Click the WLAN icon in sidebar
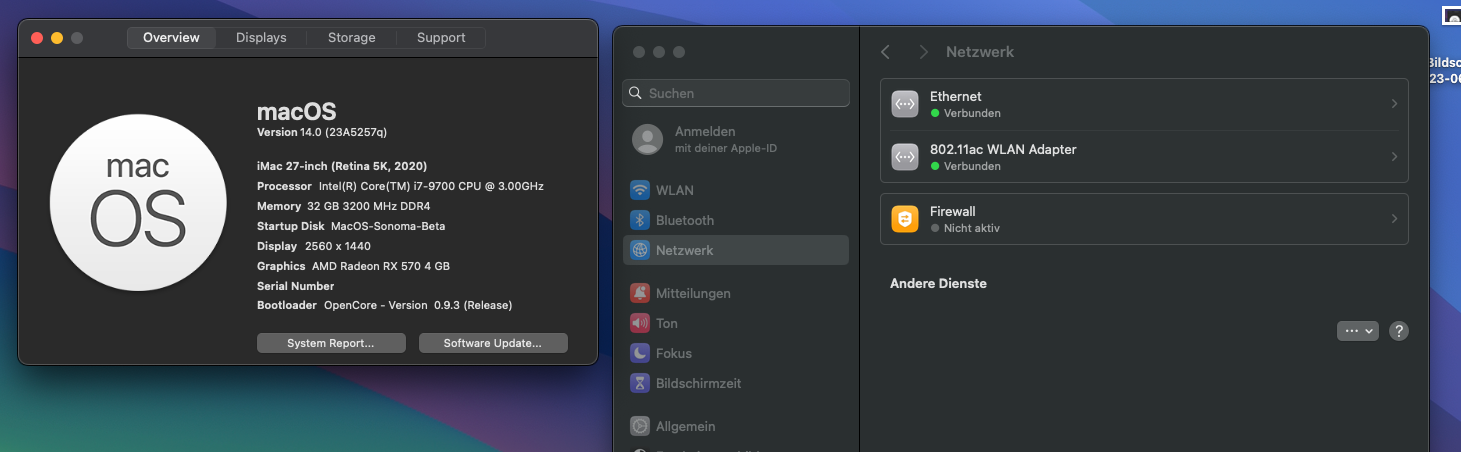Image resolution: width=1461 pixels, height=452 pixels. [x=640, y=190]
